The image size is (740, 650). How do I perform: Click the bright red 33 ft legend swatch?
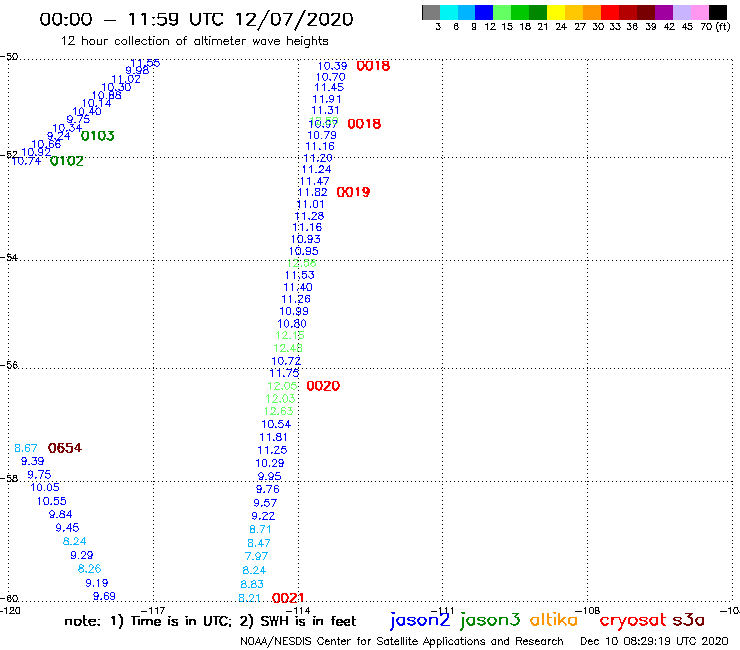coord(610,12)
